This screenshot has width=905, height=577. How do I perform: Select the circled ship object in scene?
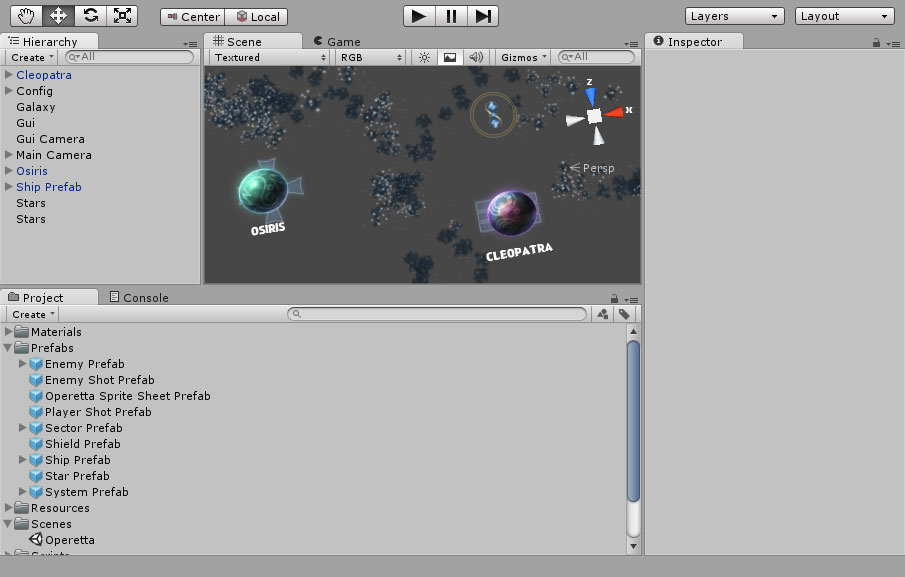(493, 115)
